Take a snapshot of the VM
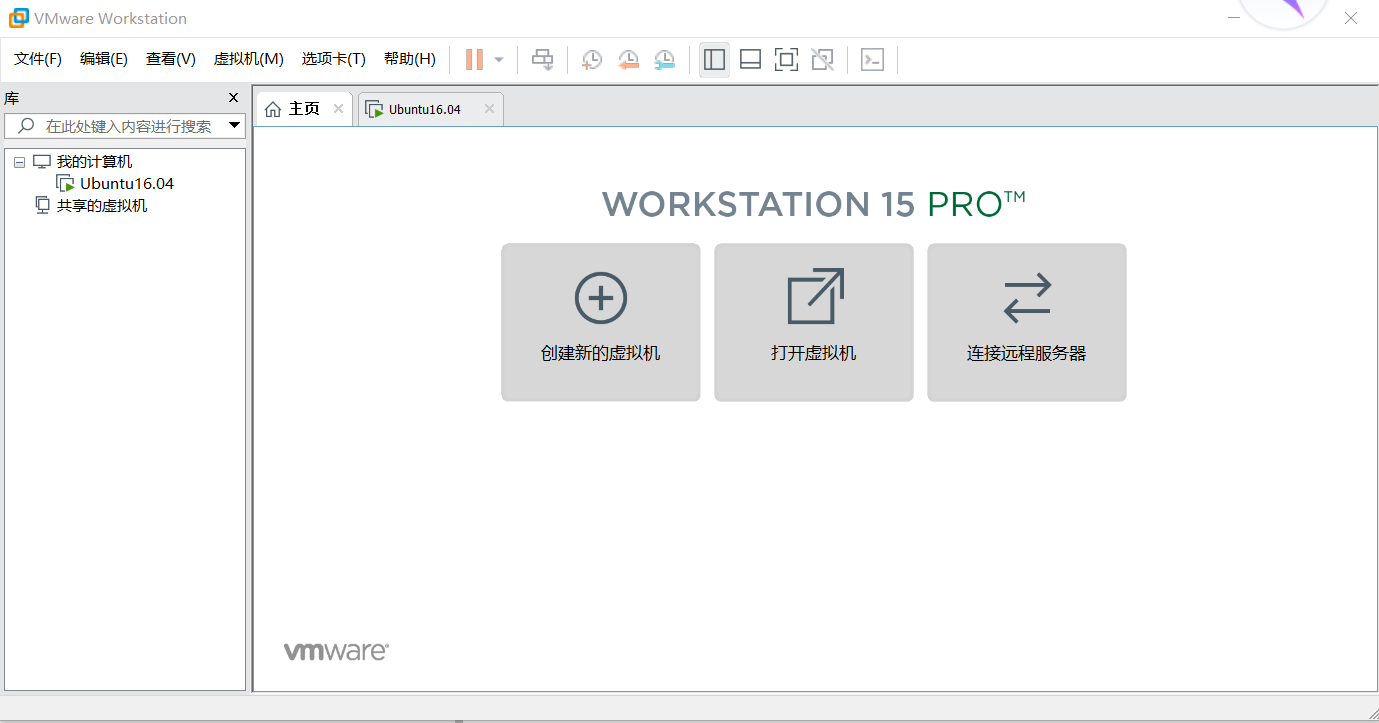 592,60
